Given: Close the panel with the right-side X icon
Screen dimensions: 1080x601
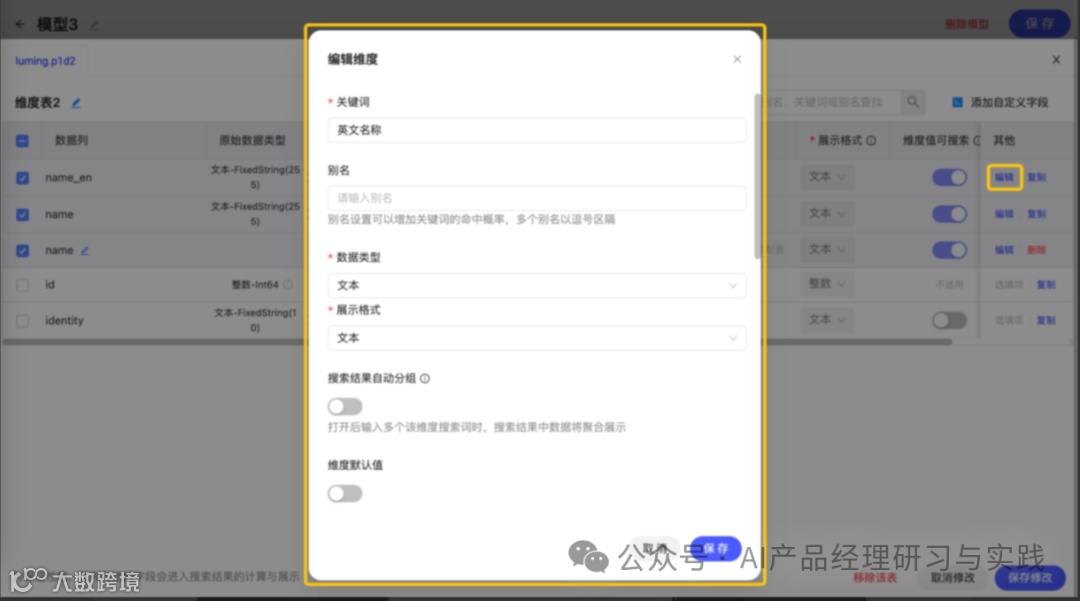Looking at the screenshot, I should [1056, 60].
